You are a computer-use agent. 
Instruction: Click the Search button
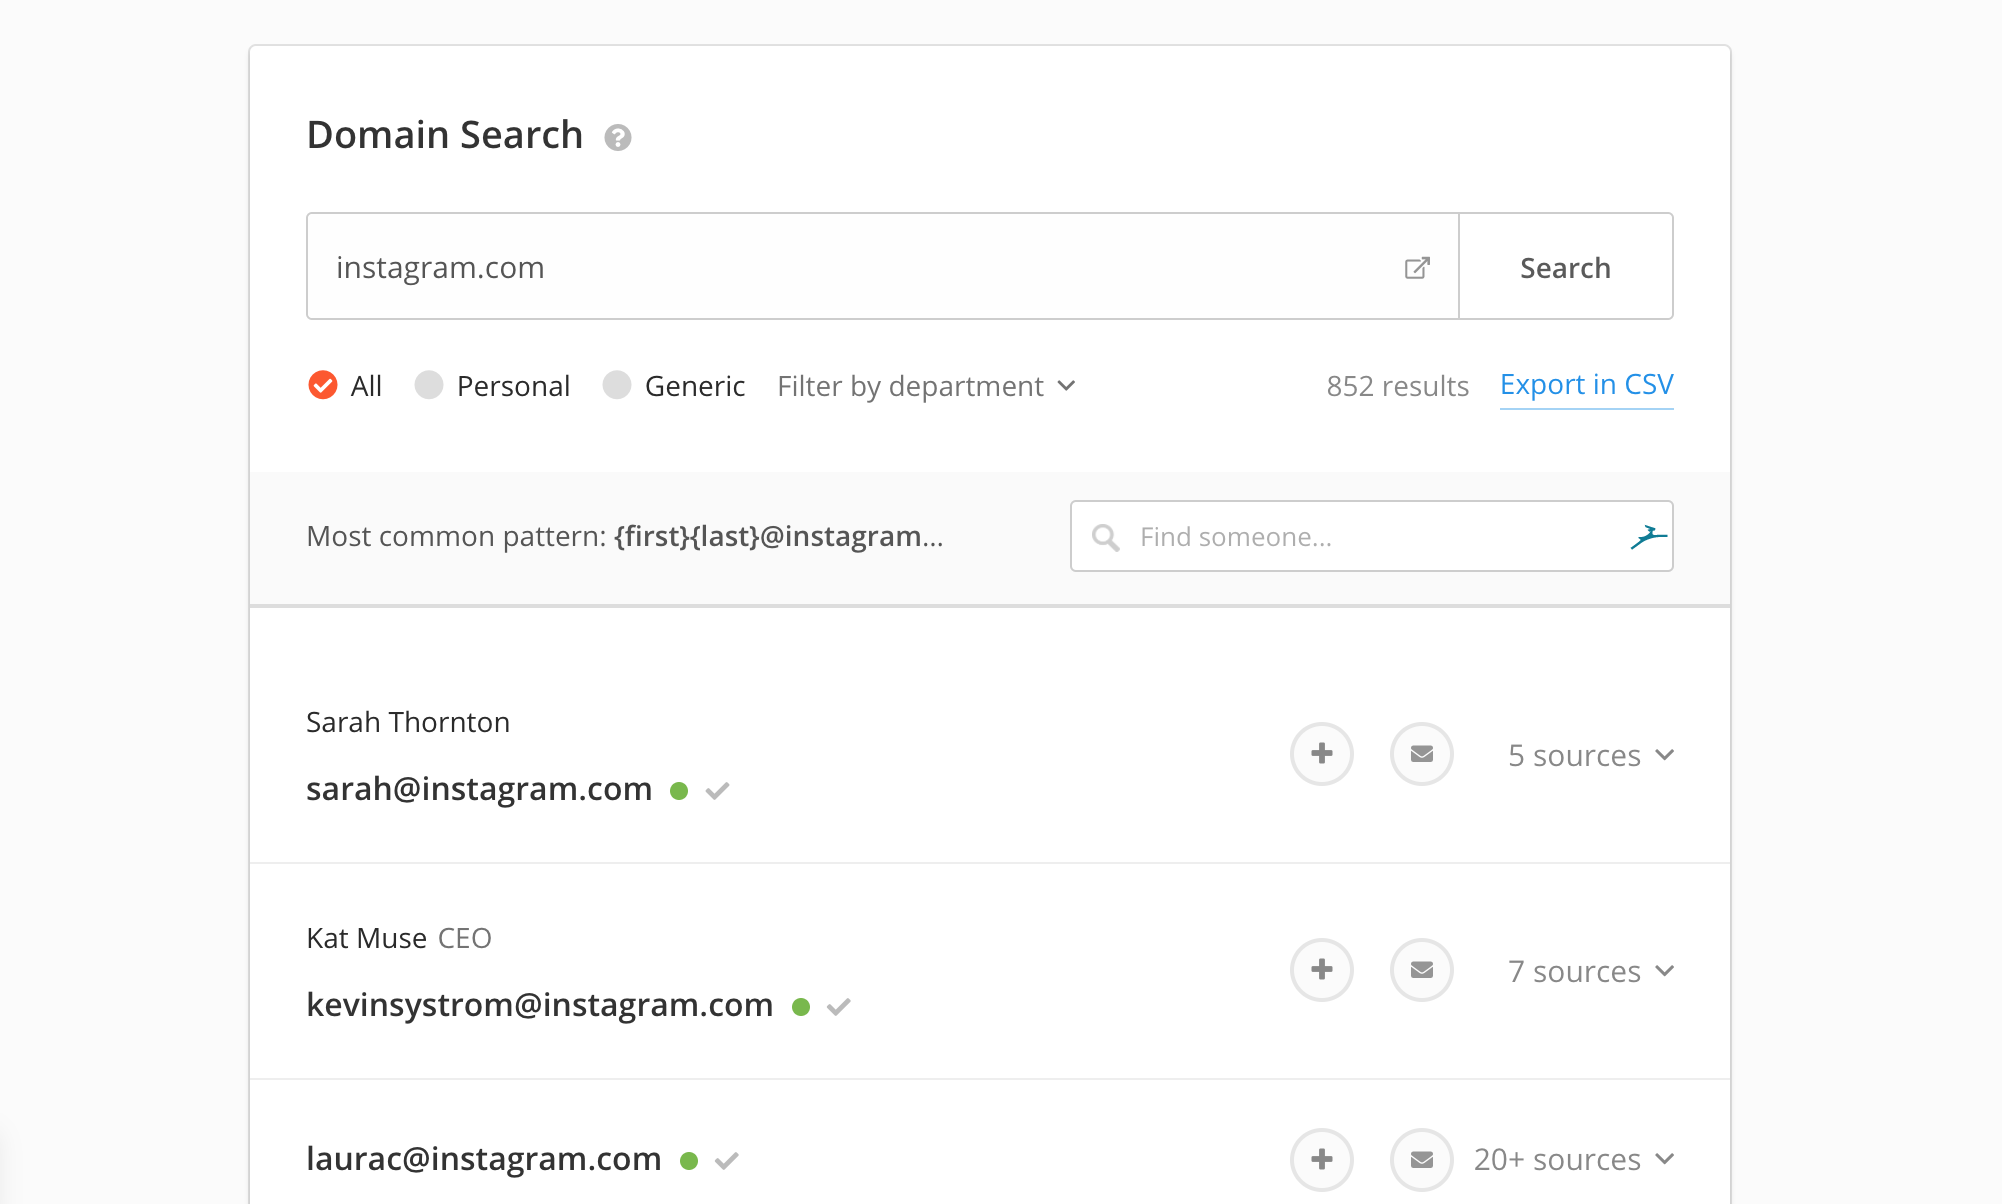tap(1565, 267)
